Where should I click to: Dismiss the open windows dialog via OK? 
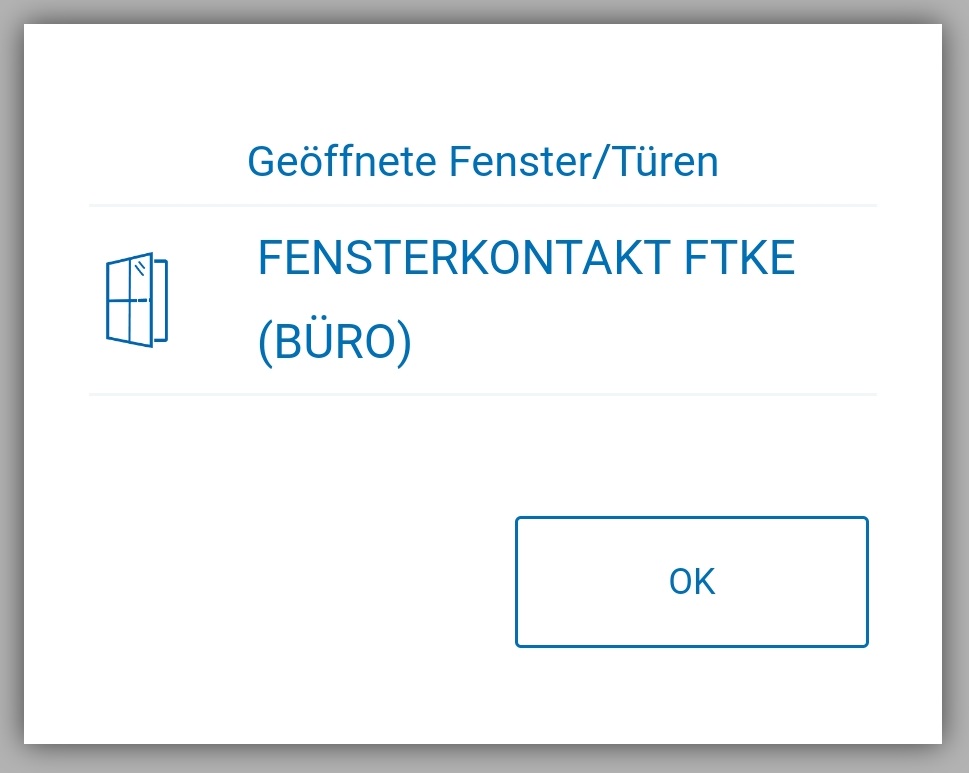pos(691,581)
